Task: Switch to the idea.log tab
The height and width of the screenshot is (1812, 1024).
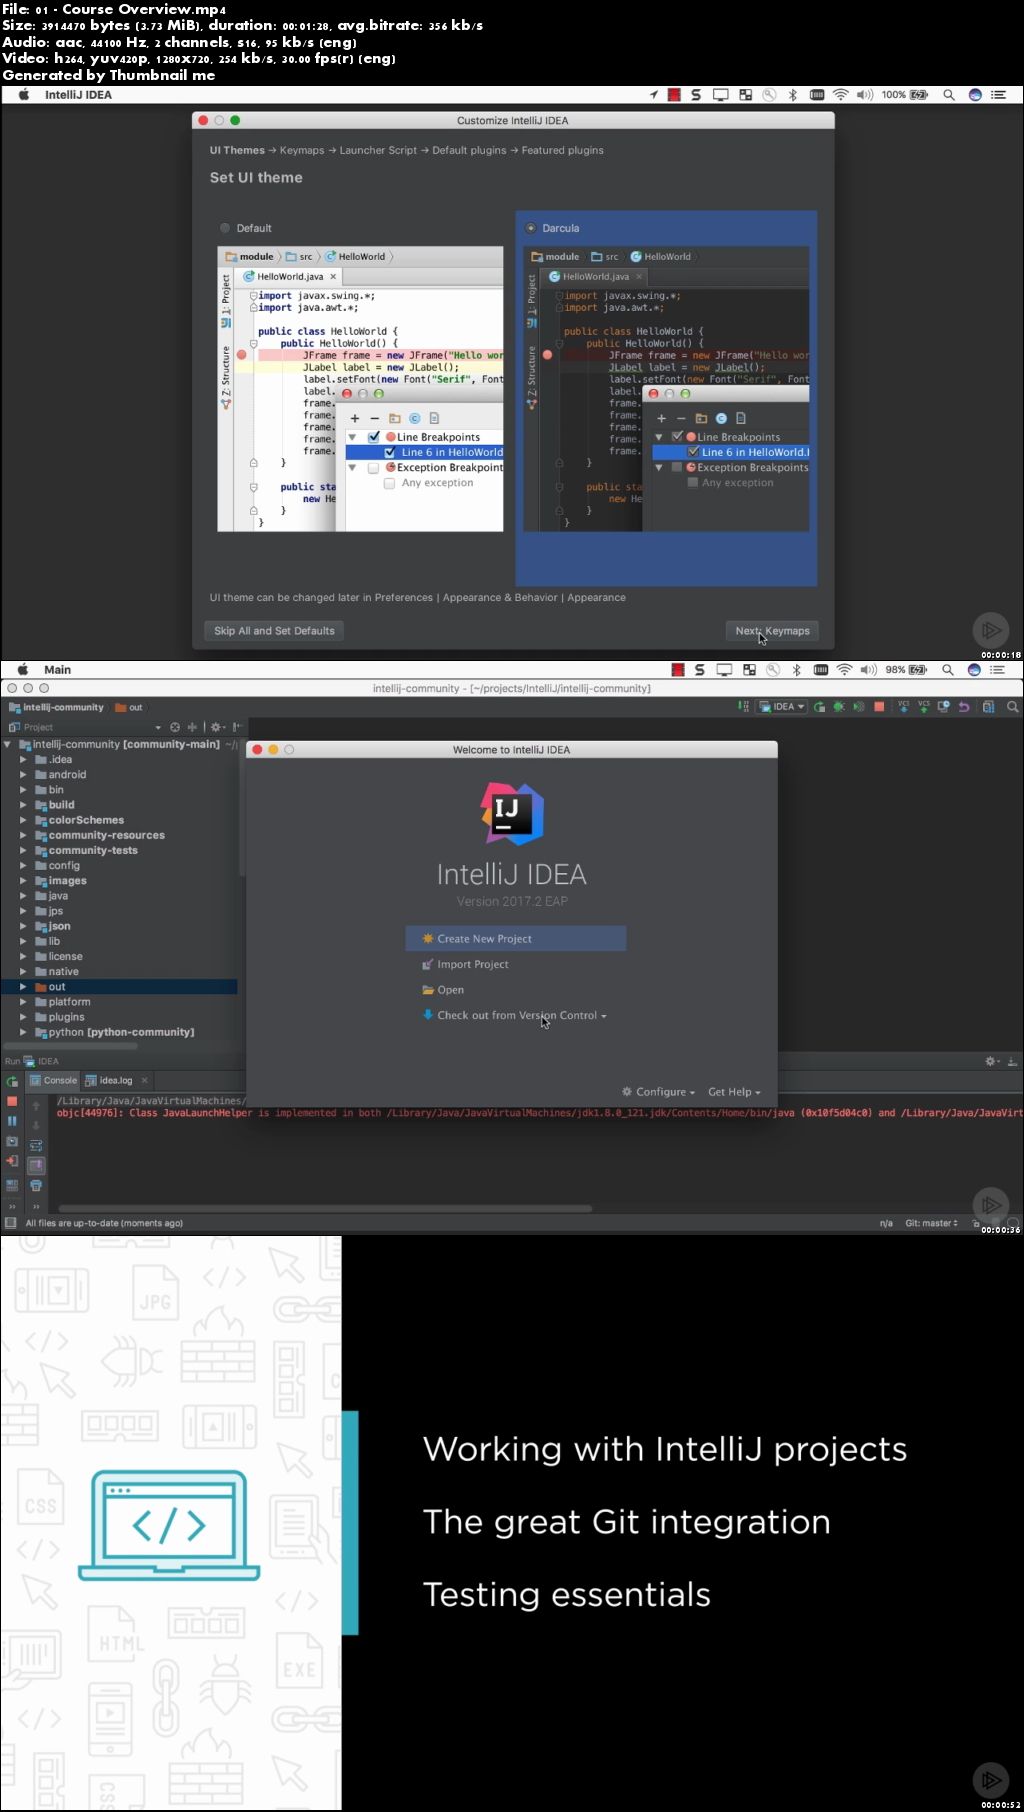Action: (x=108, y=1081)
